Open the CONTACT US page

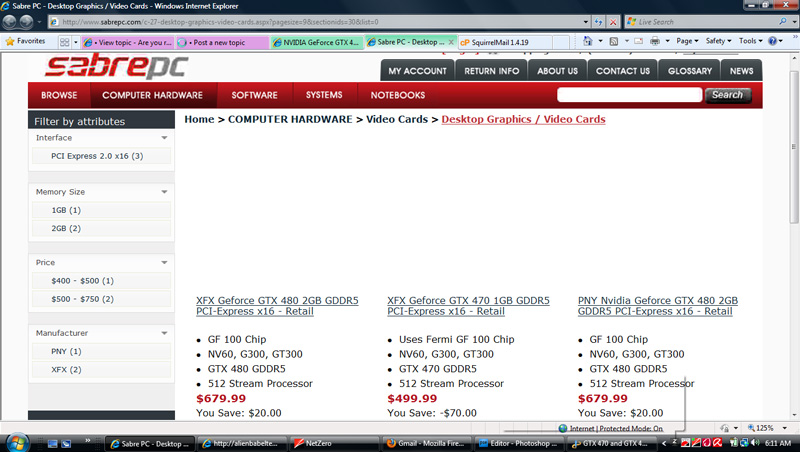click(x=622, y=71)
